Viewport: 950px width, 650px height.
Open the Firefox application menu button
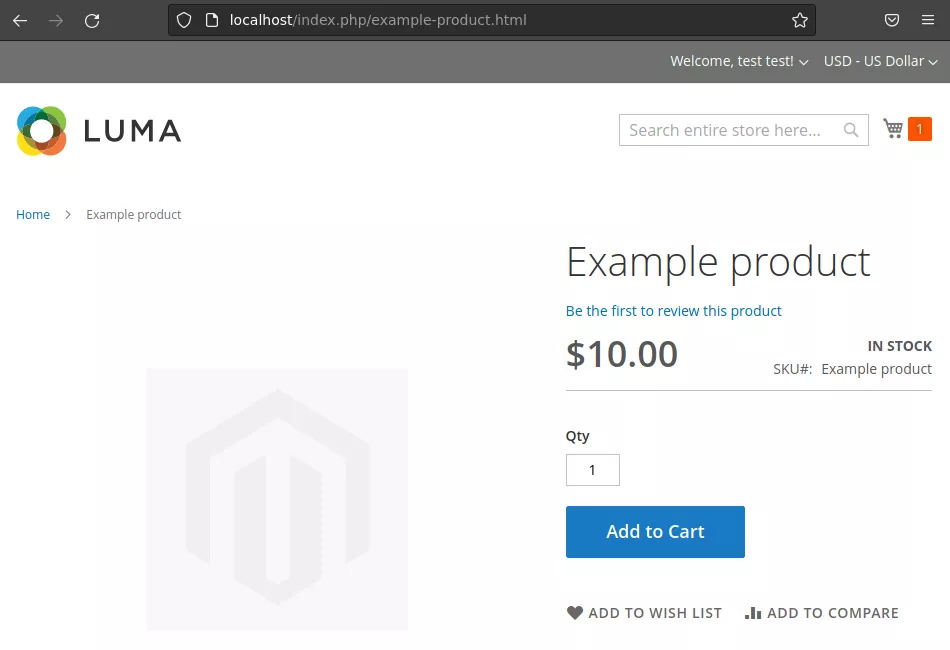(928, 20)
